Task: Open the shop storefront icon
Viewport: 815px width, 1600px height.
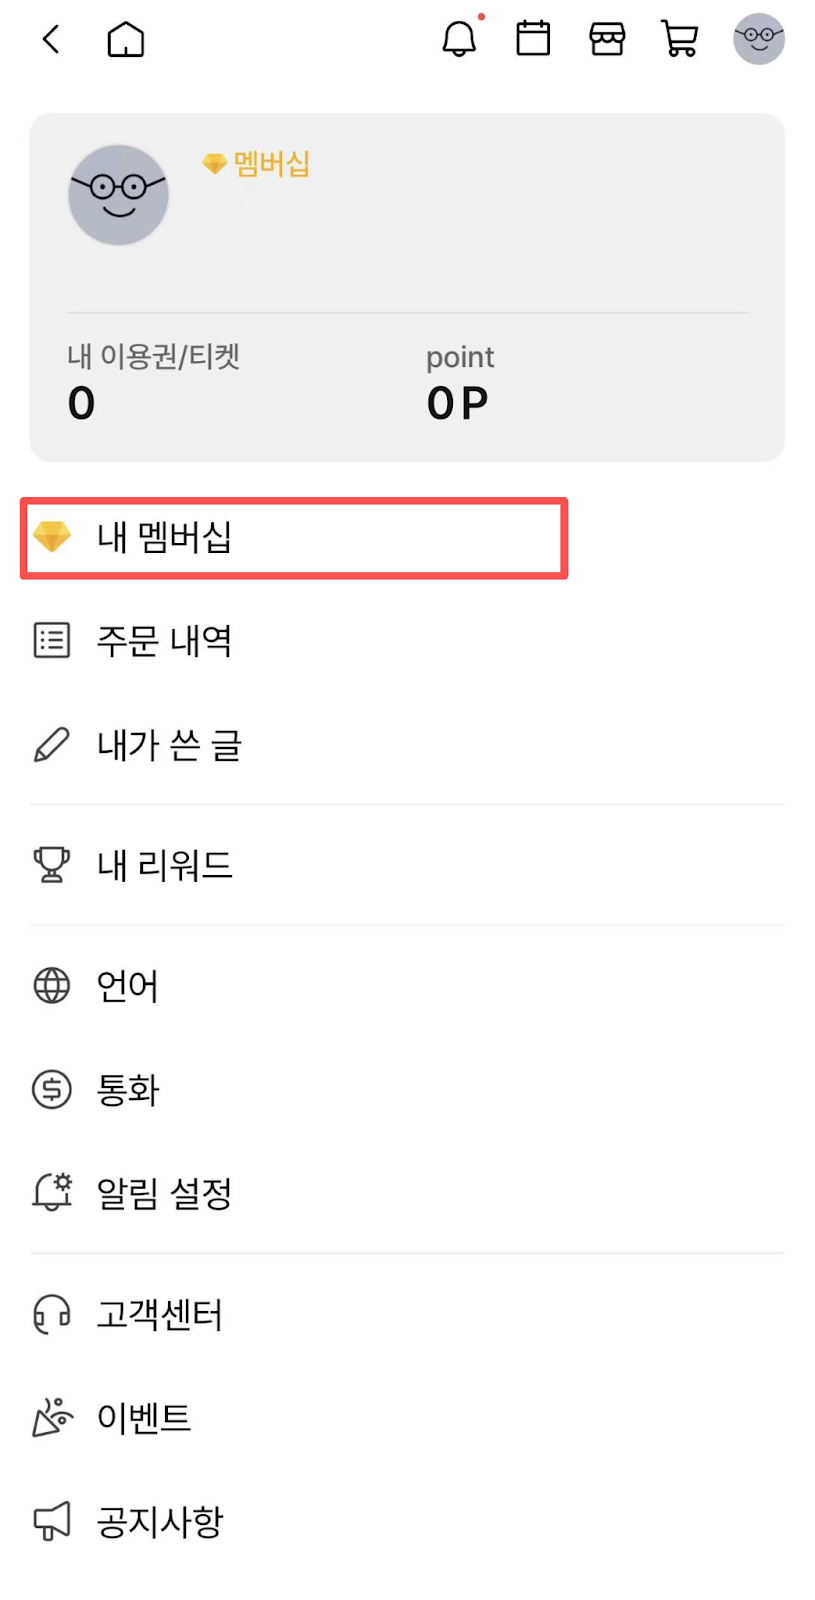Action: pyautogui.click(x=607, y=40)
